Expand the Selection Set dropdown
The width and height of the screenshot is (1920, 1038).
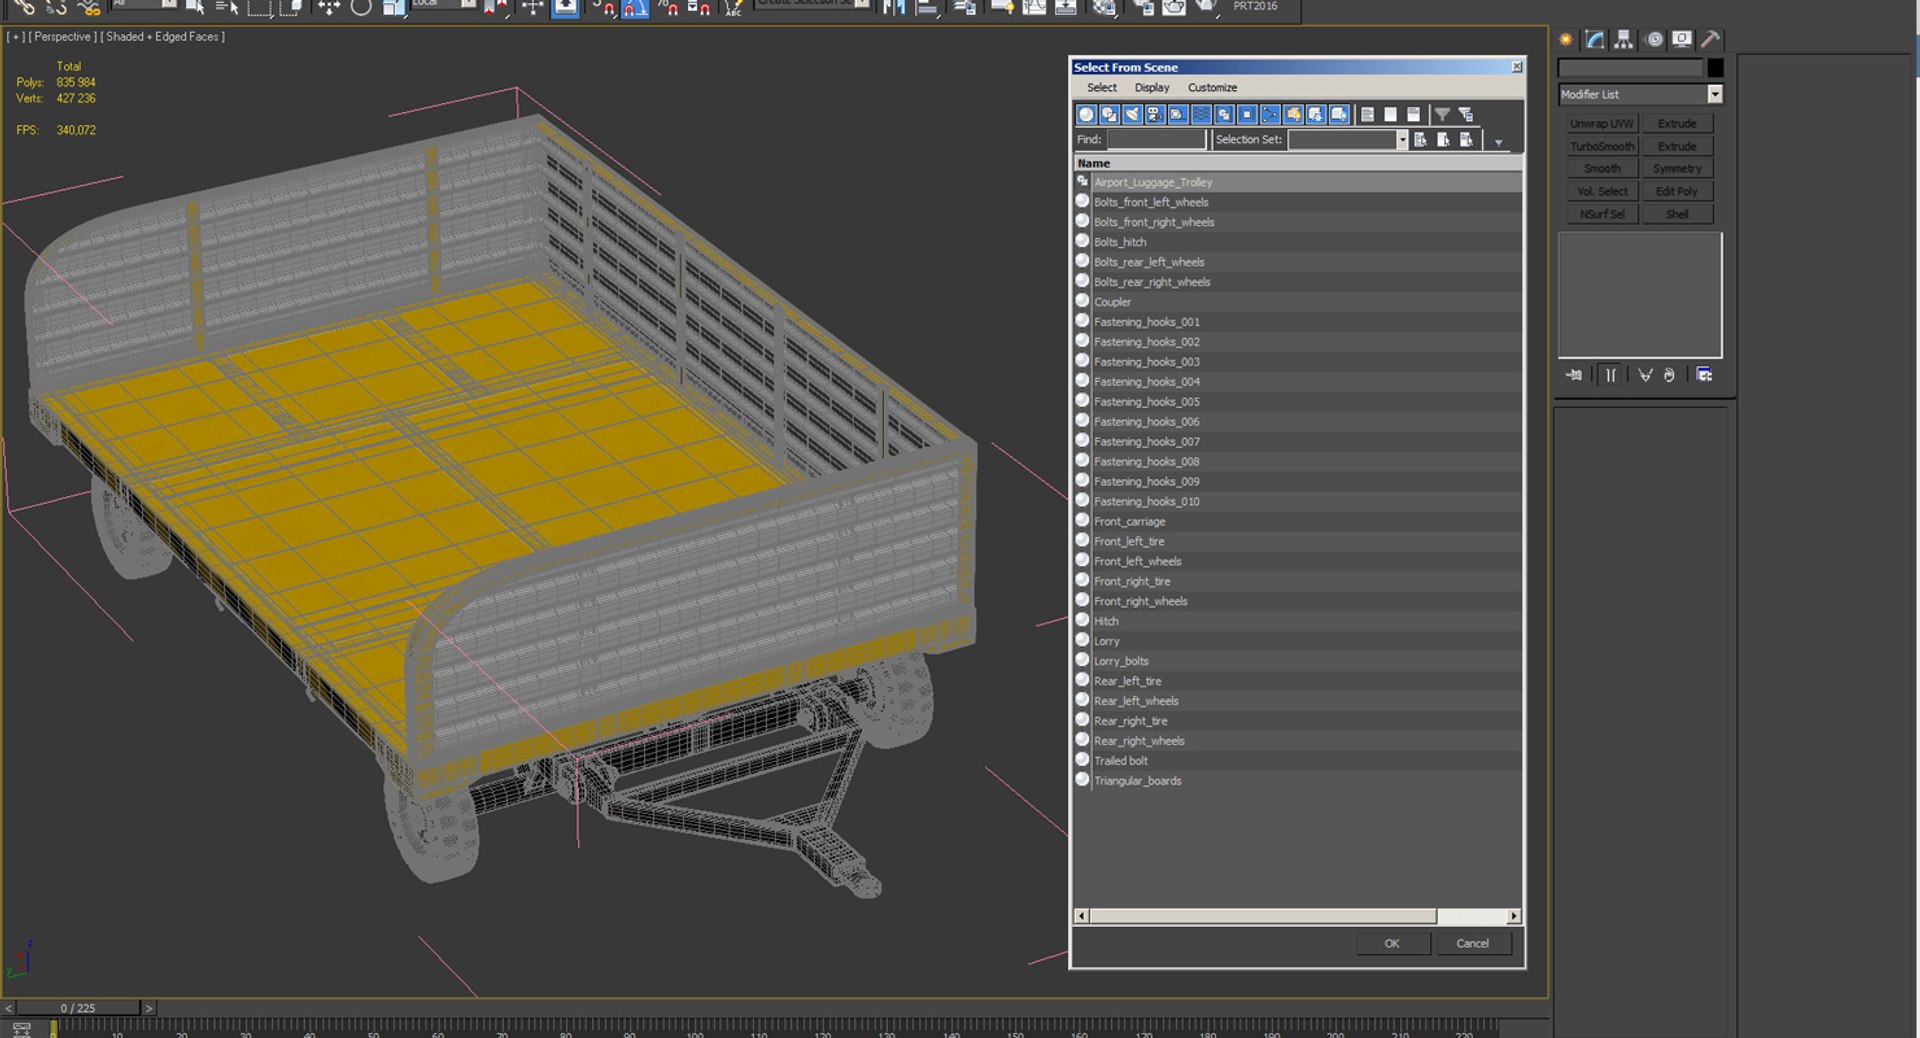click(x=1402, y=140)
